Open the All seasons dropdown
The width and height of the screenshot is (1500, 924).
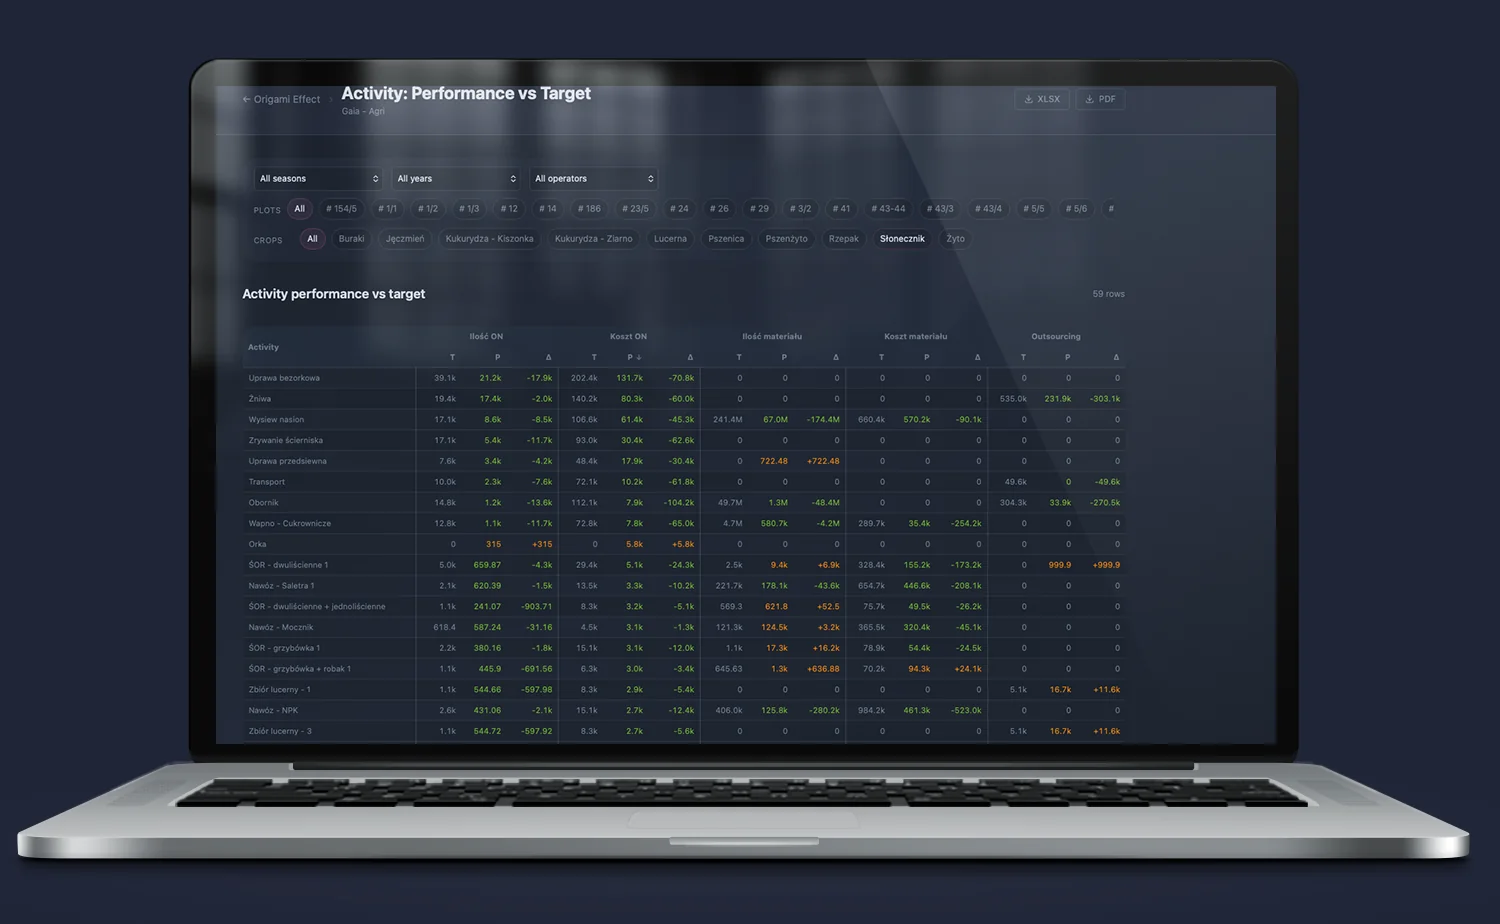[x=318, y=179]
